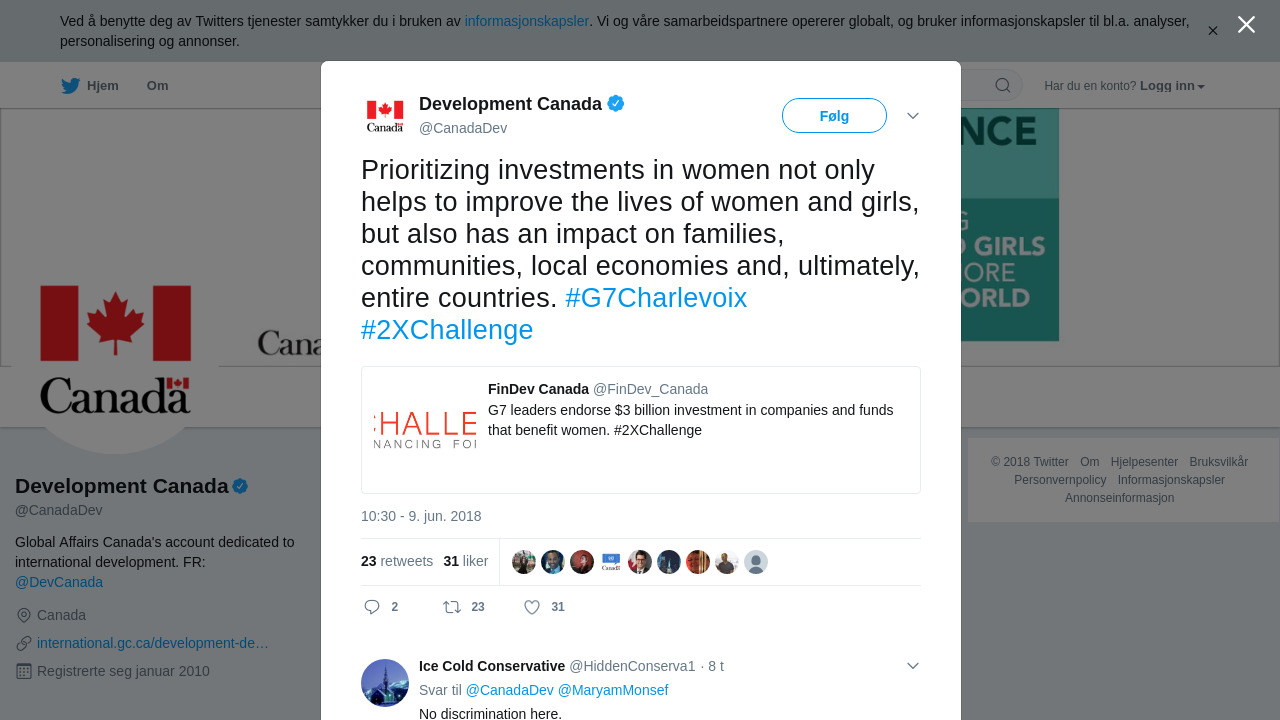Open the informasjonskapsler link in banner
The width and height of the screenshot is (1280, 720).
coord(526,21)
